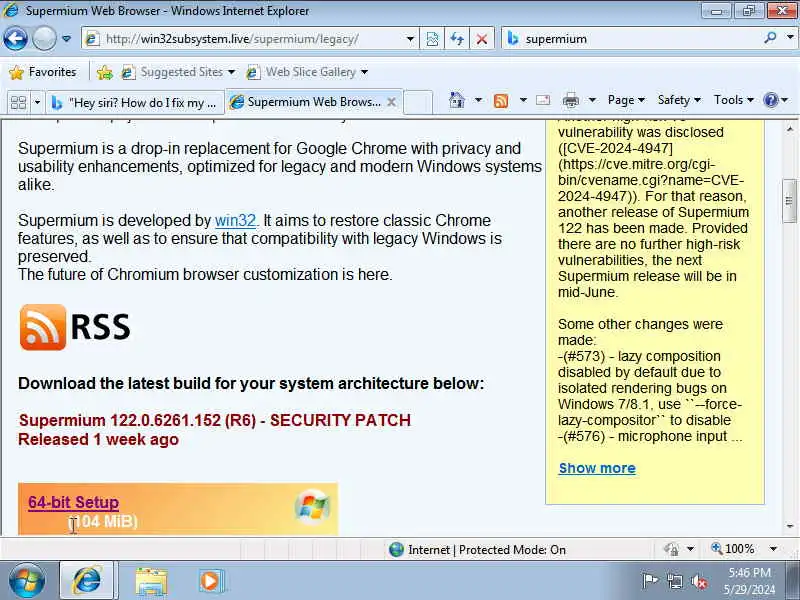Expand the Web Slice Gallery dropdown arrow
This screenshot has height=600, width=800.
click(x=364, y=72)
